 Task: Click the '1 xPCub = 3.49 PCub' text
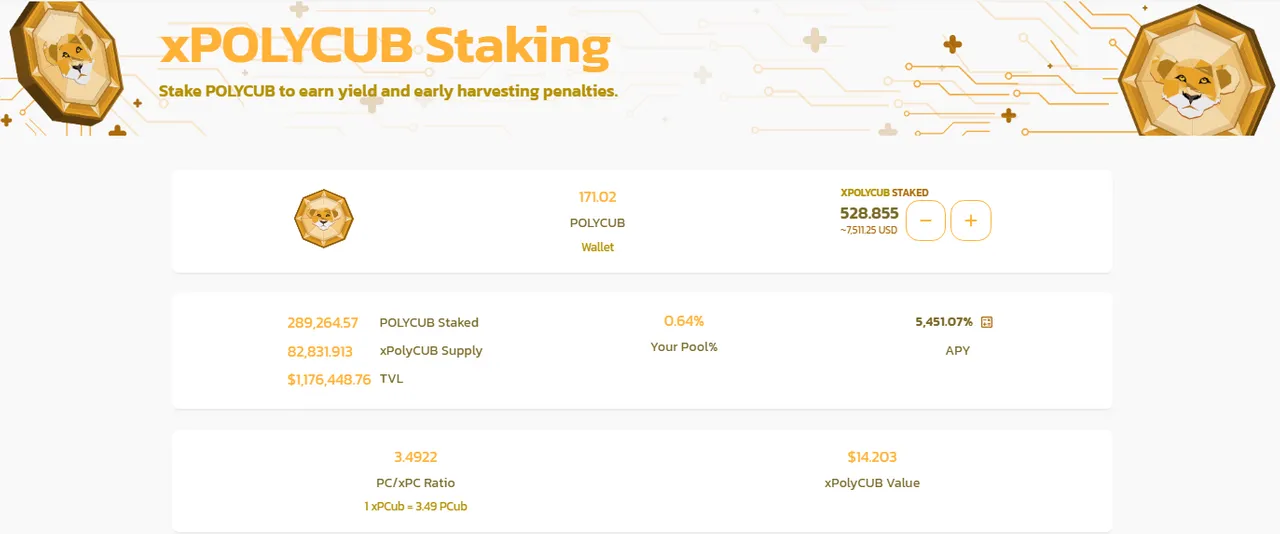[x=416, y=506]
